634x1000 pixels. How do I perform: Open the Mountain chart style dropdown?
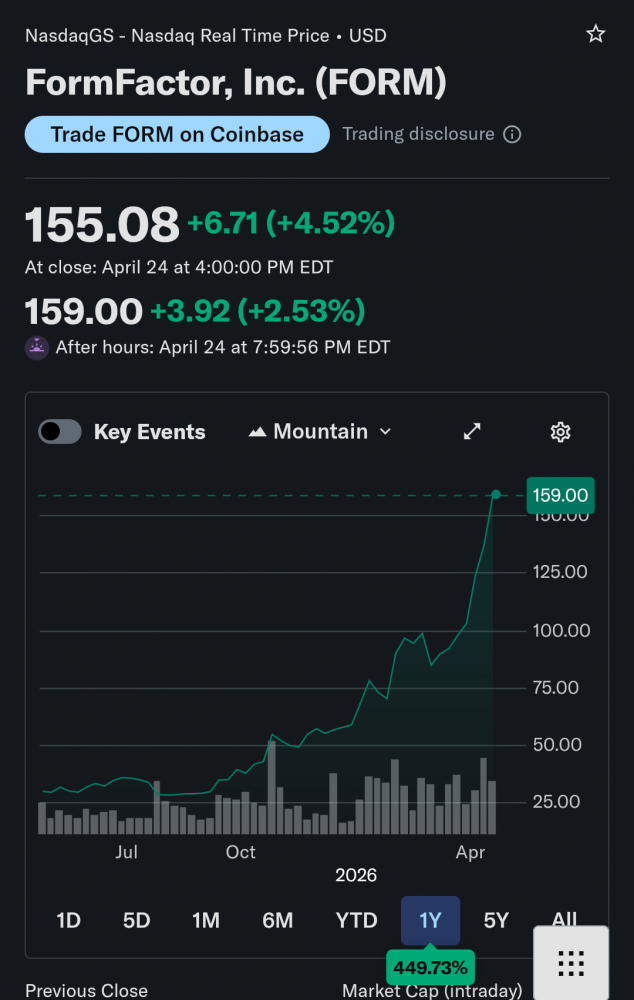320,432
